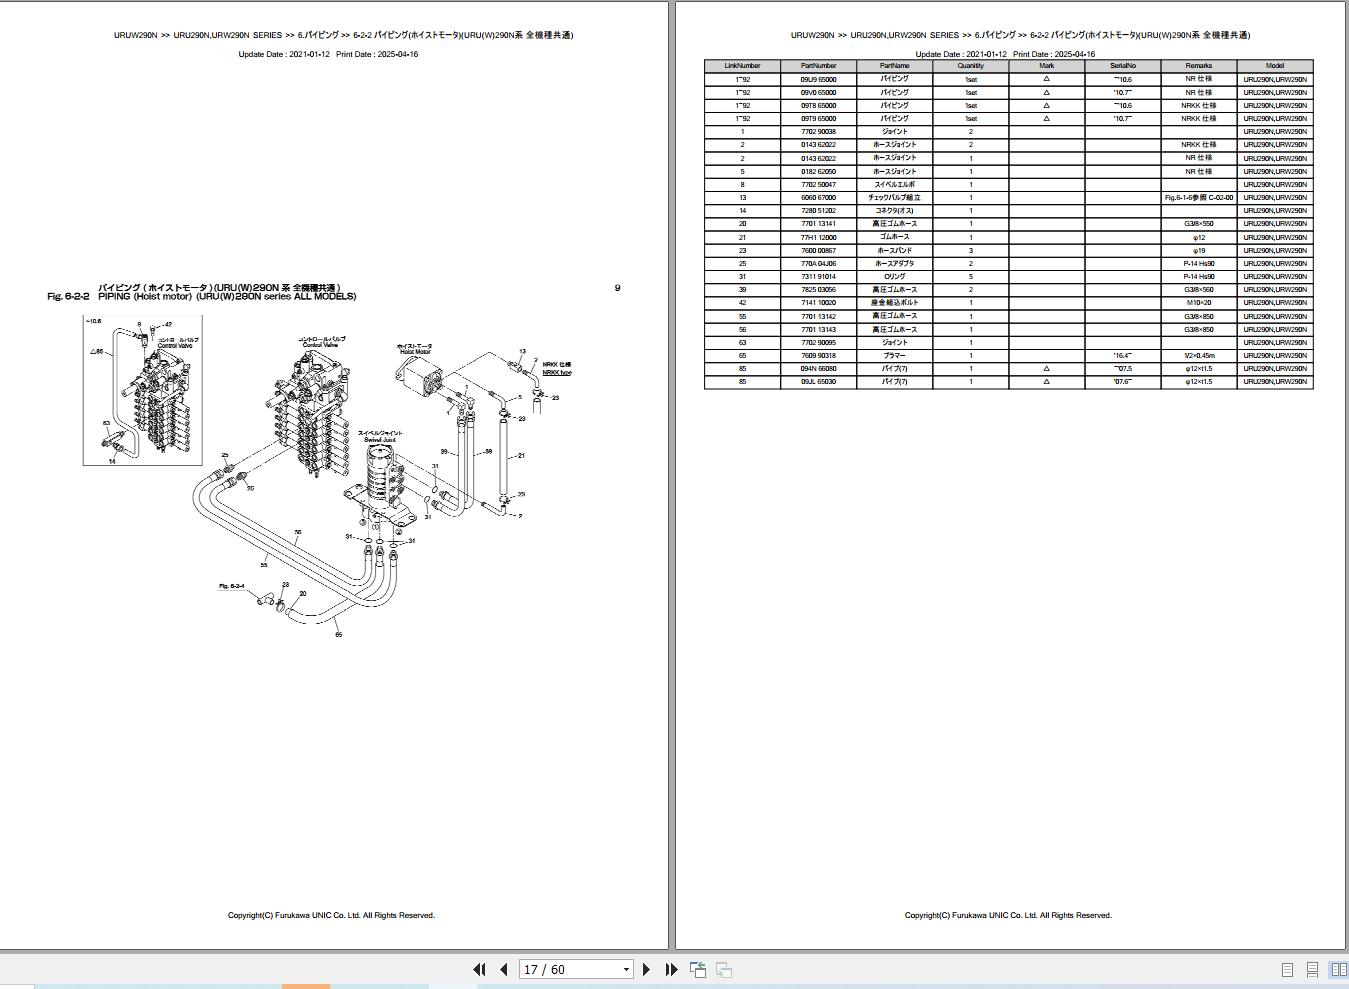The image size is (1349, 989).
Task: Click the LinkNumber column header
Action: [x=742, y=66]
